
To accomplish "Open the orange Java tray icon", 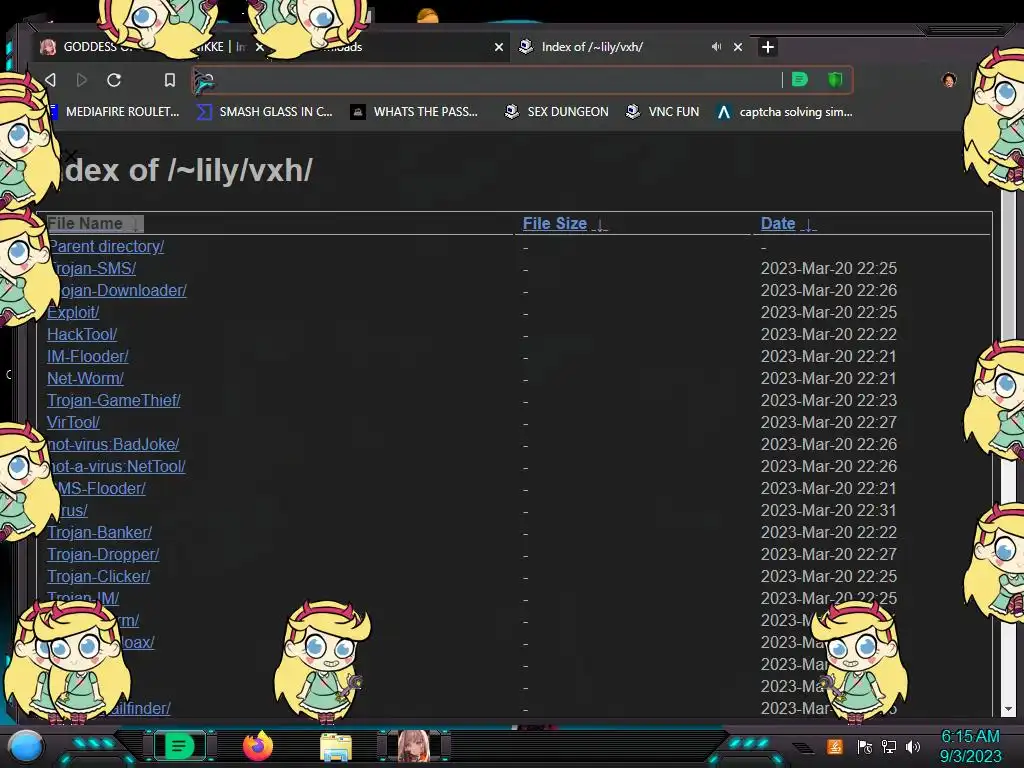I will 835,747.
